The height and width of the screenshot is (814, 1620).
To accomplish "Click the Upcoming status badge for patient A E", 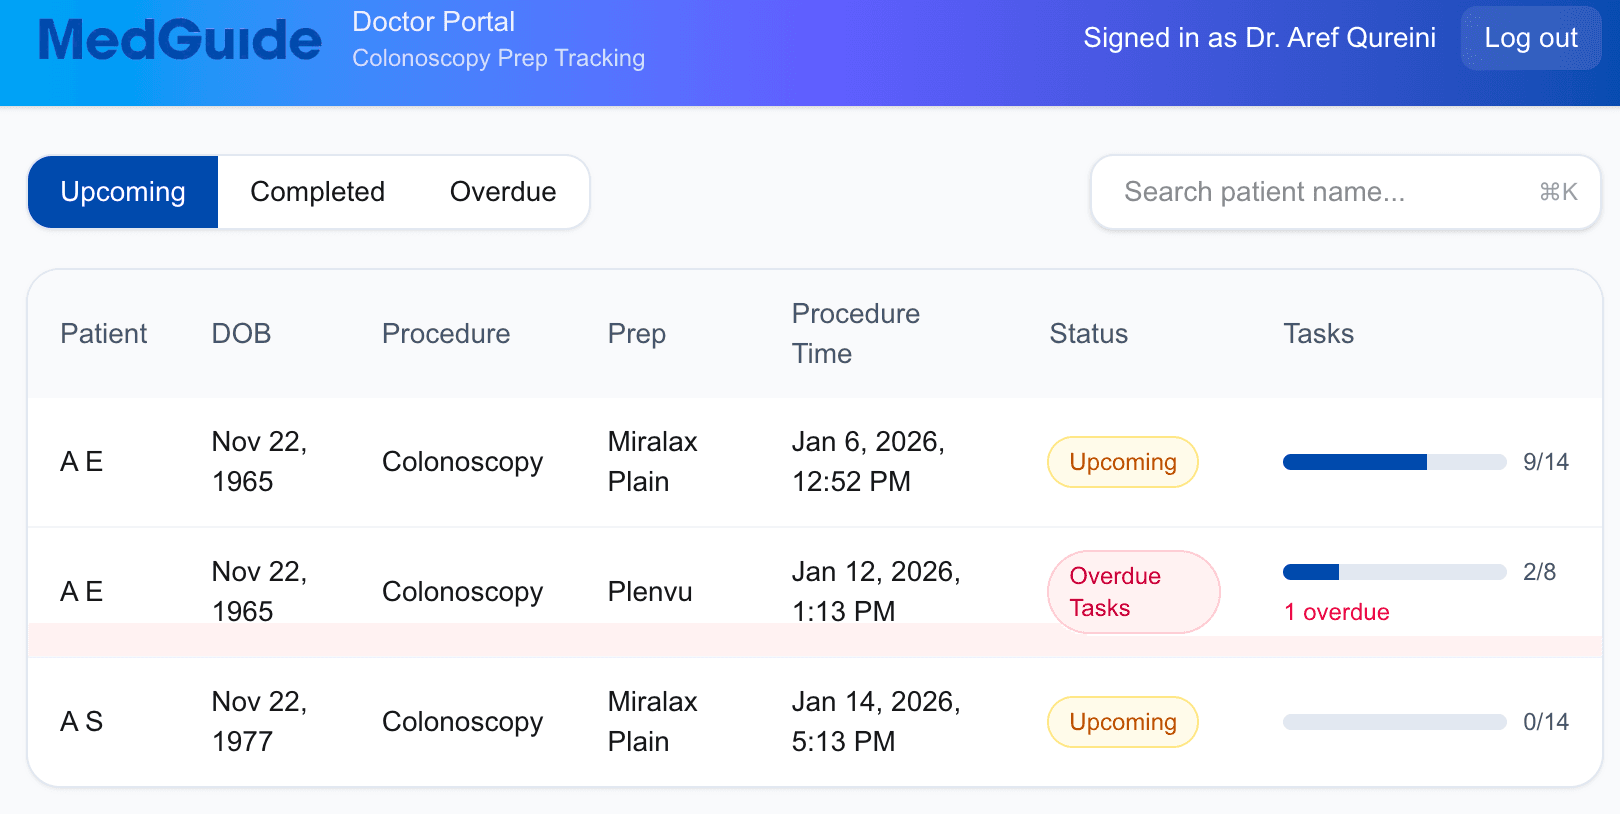I will 1122,462.
